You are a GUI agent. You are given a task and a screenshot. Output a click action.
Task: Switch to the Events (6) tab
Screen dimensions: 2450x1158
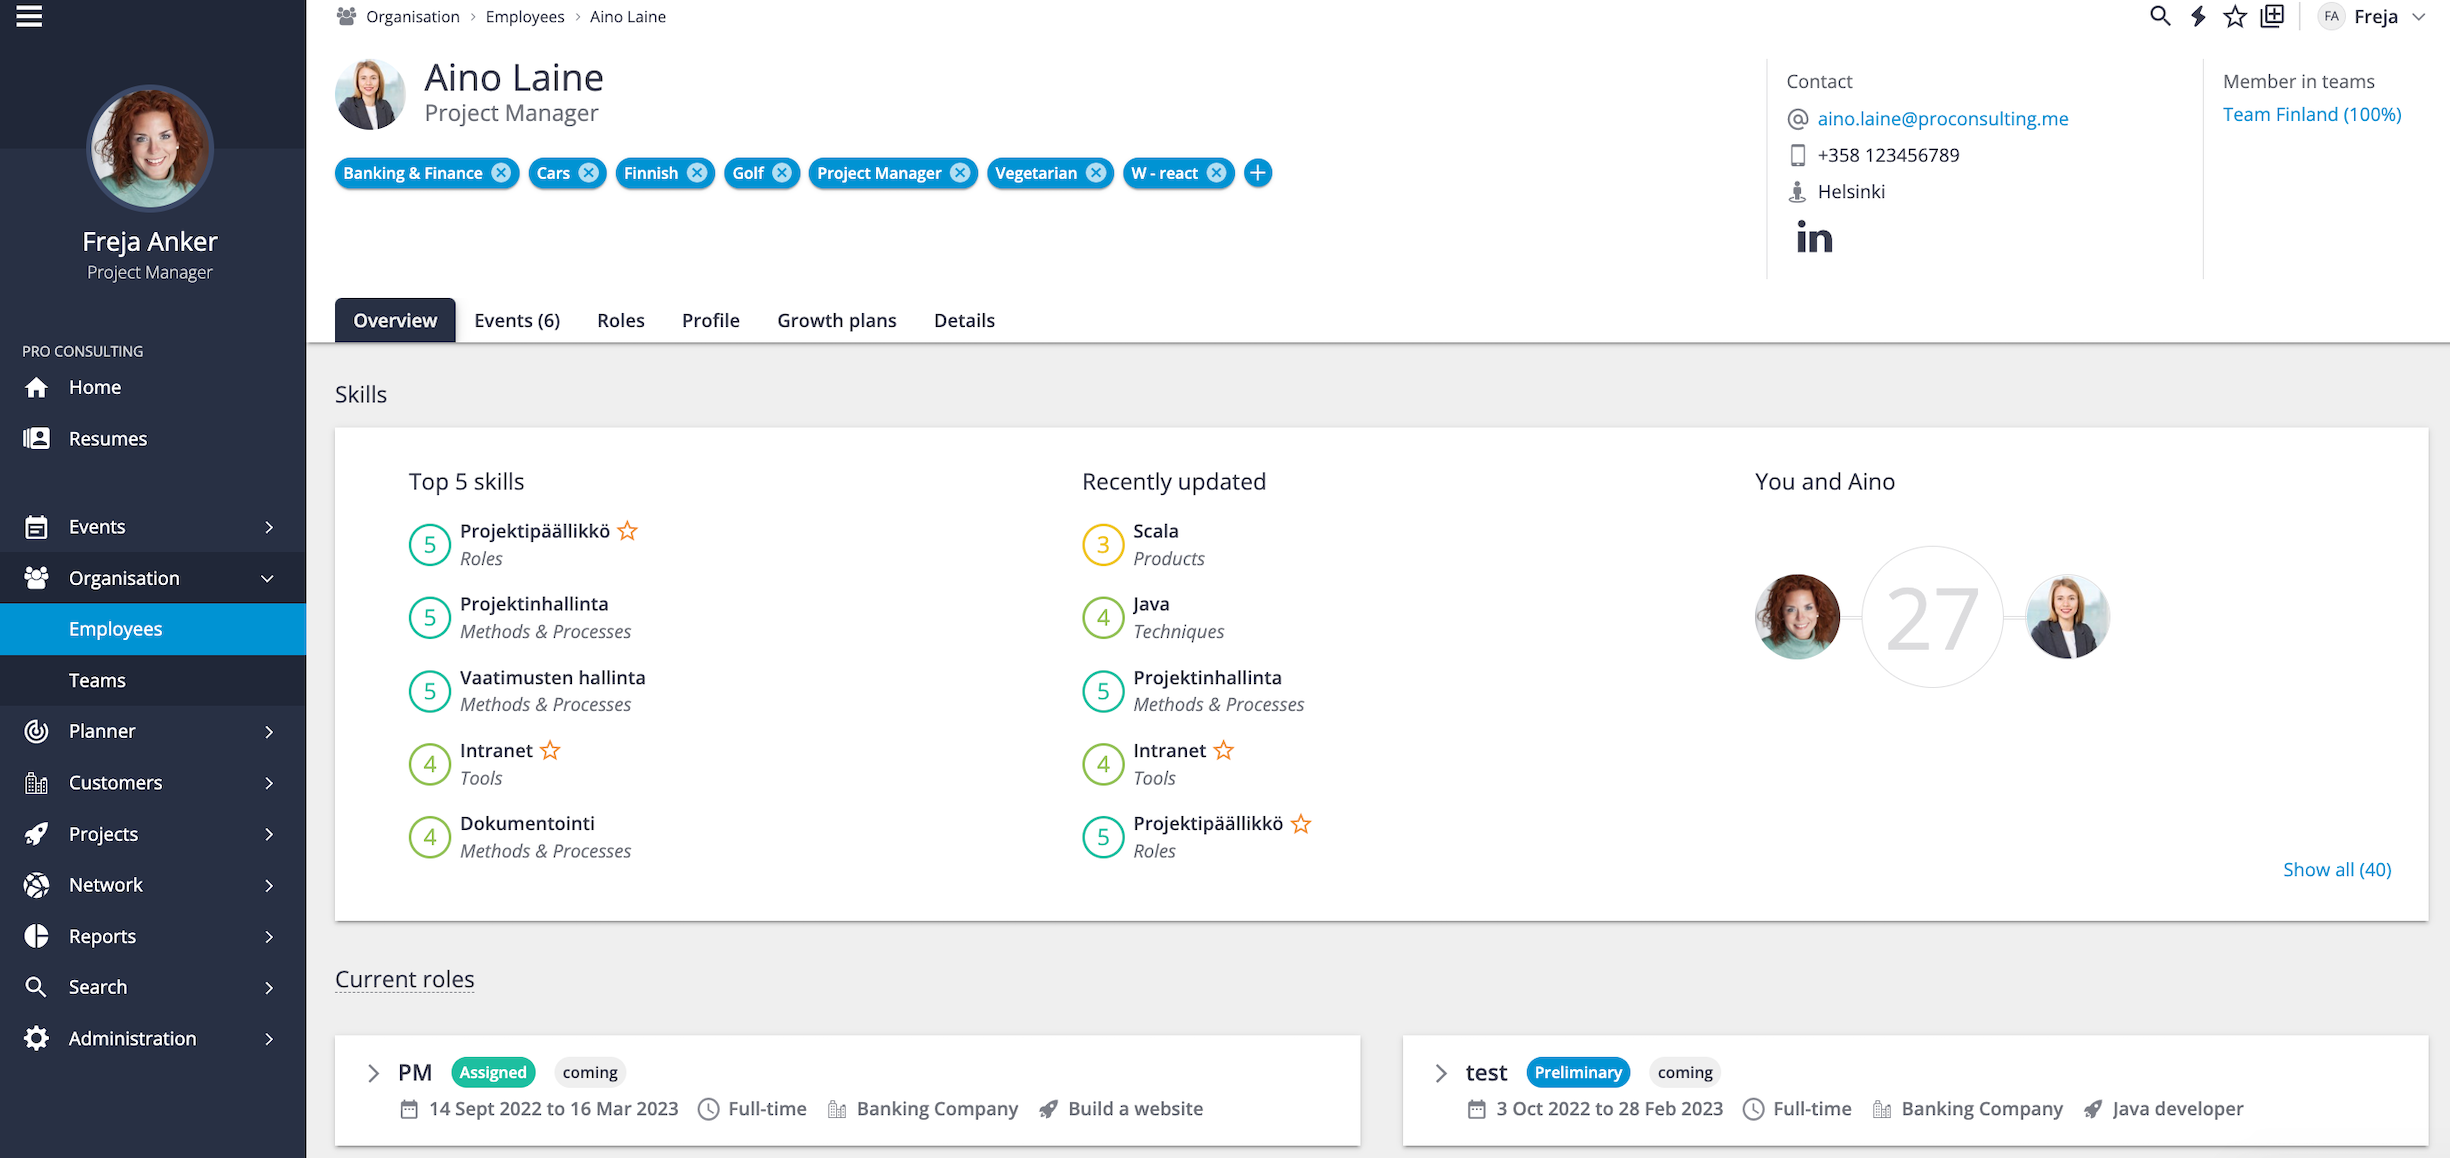pos(517,320)
